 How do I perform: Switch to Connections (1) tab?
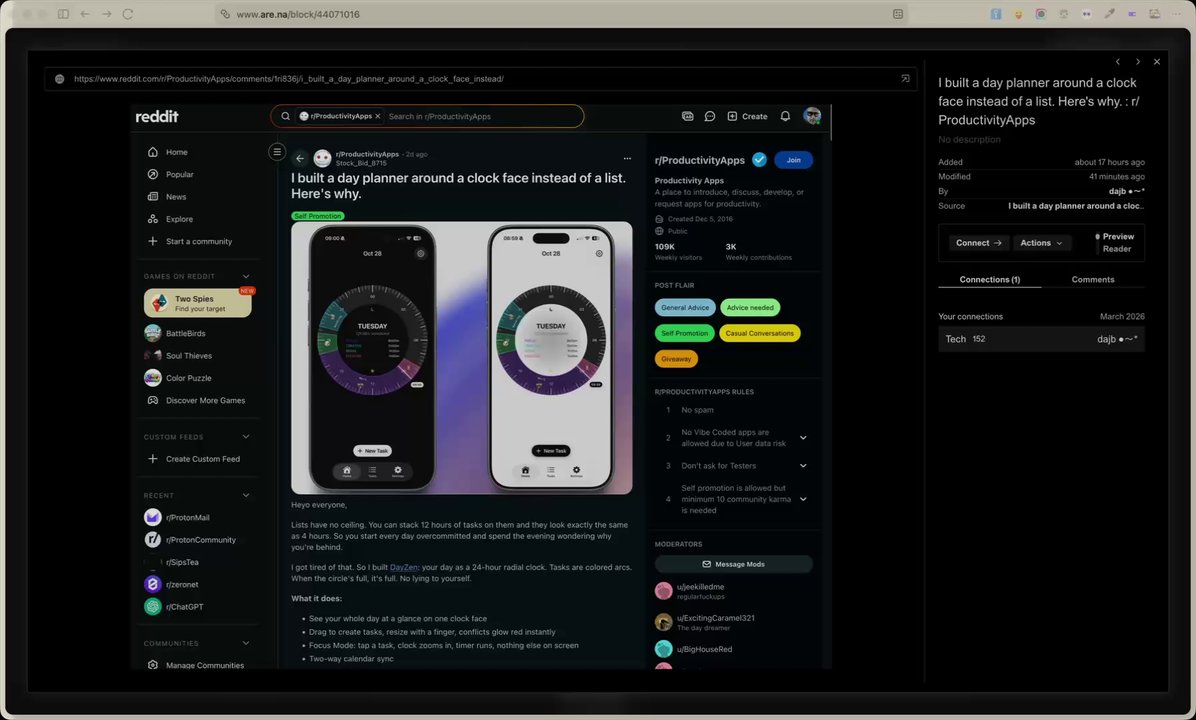(x=989, y=280)
